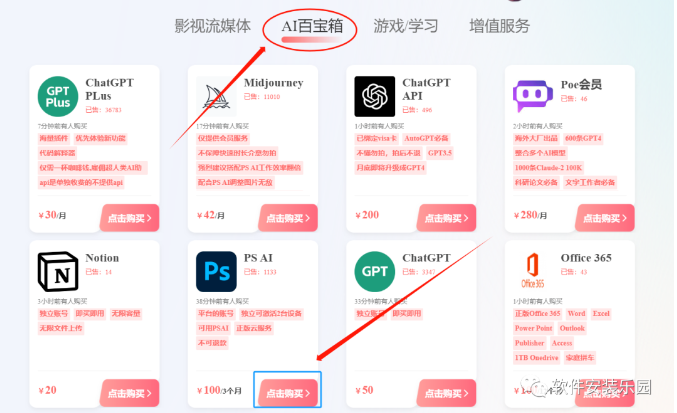
Task: Click the ¥200 price
Action: click(367, 215)
